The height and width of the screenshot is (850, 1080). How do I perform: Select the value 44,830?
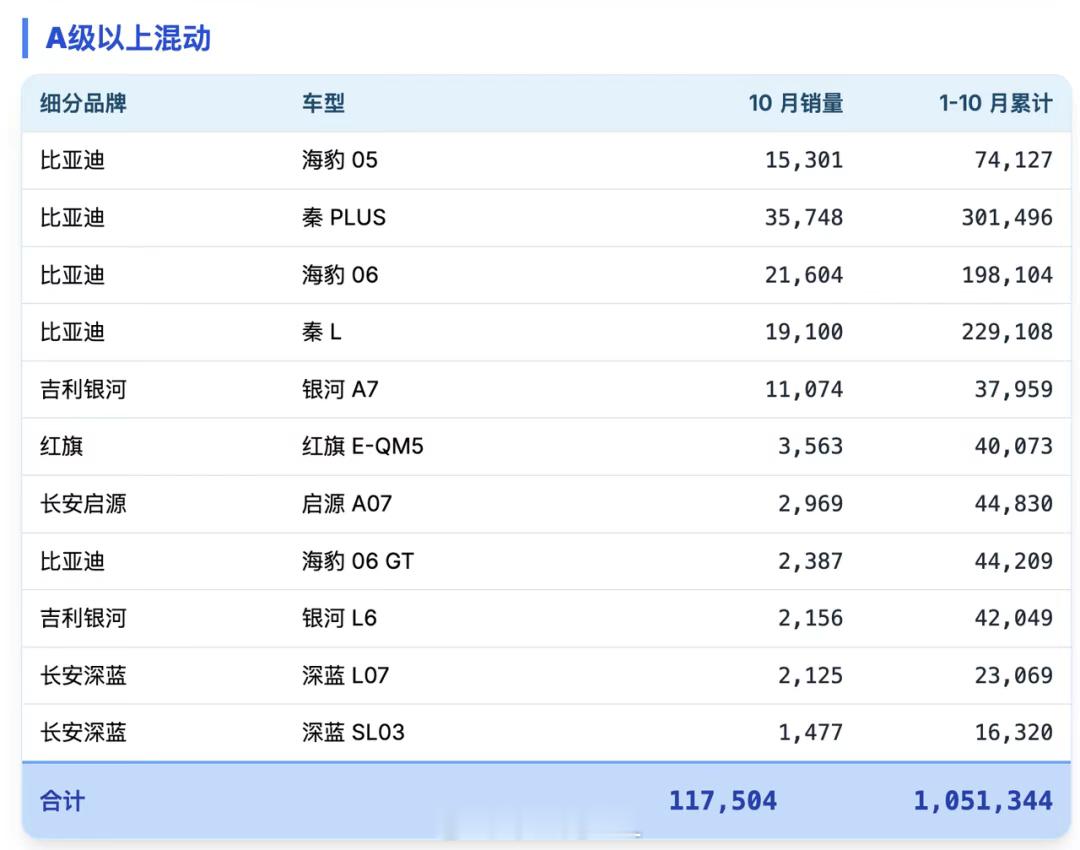tap(1013, 504)
